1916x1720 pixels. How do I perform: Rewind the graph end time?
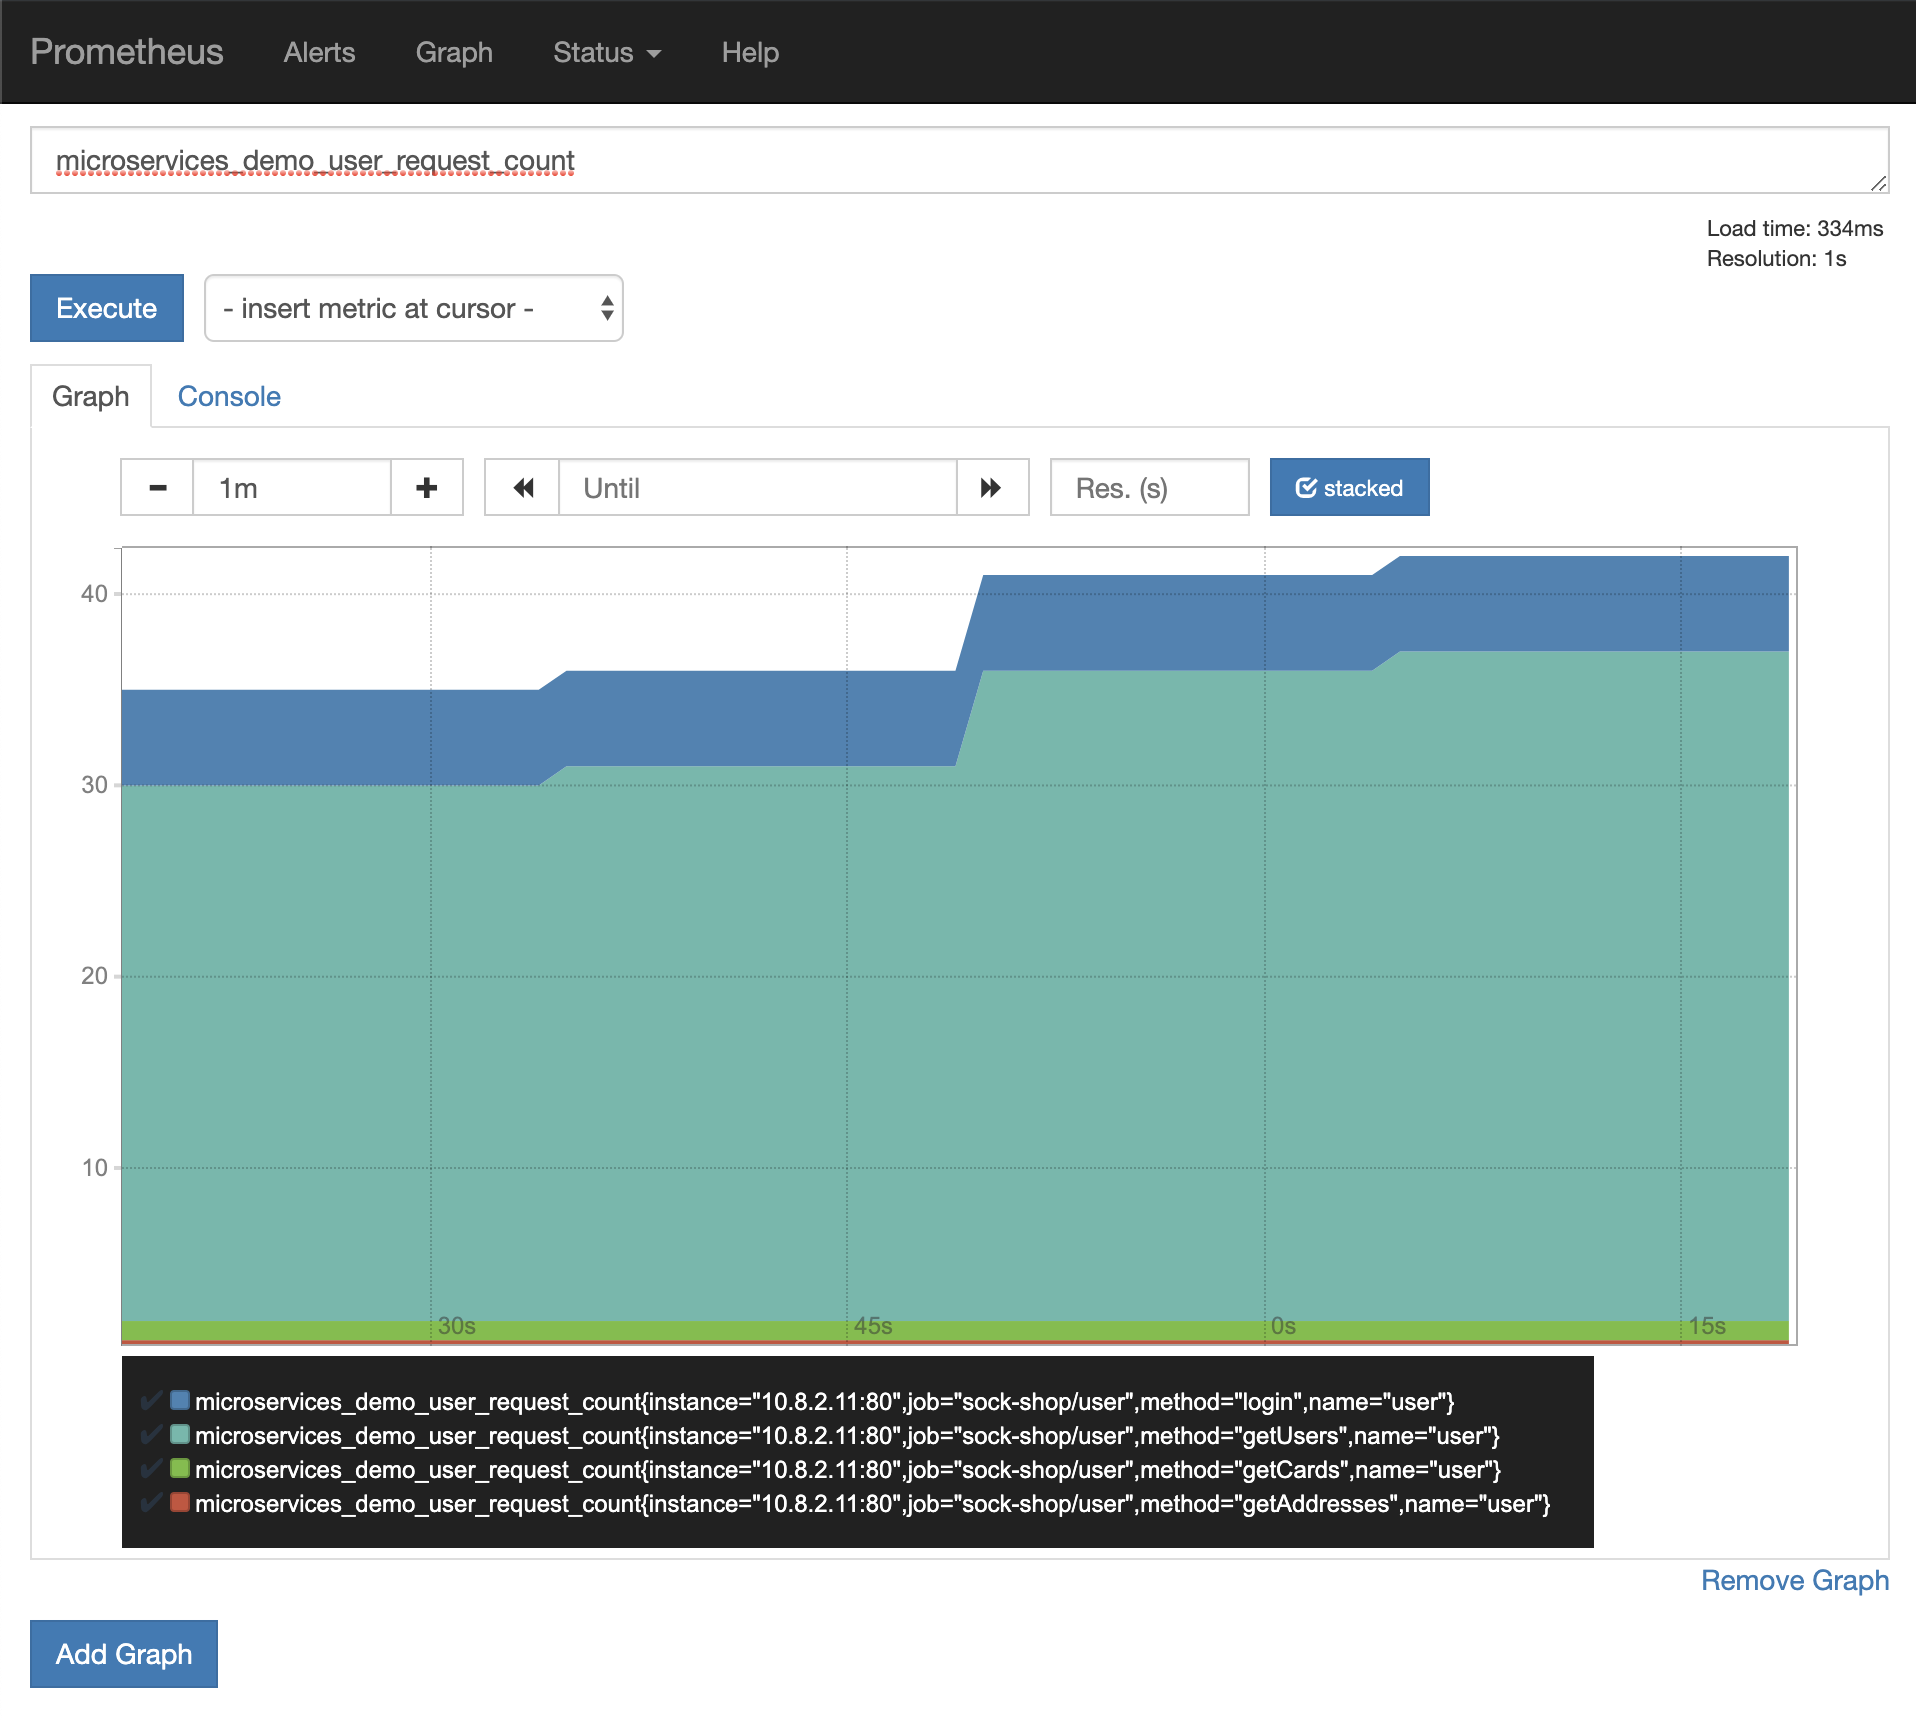point(522,488)
